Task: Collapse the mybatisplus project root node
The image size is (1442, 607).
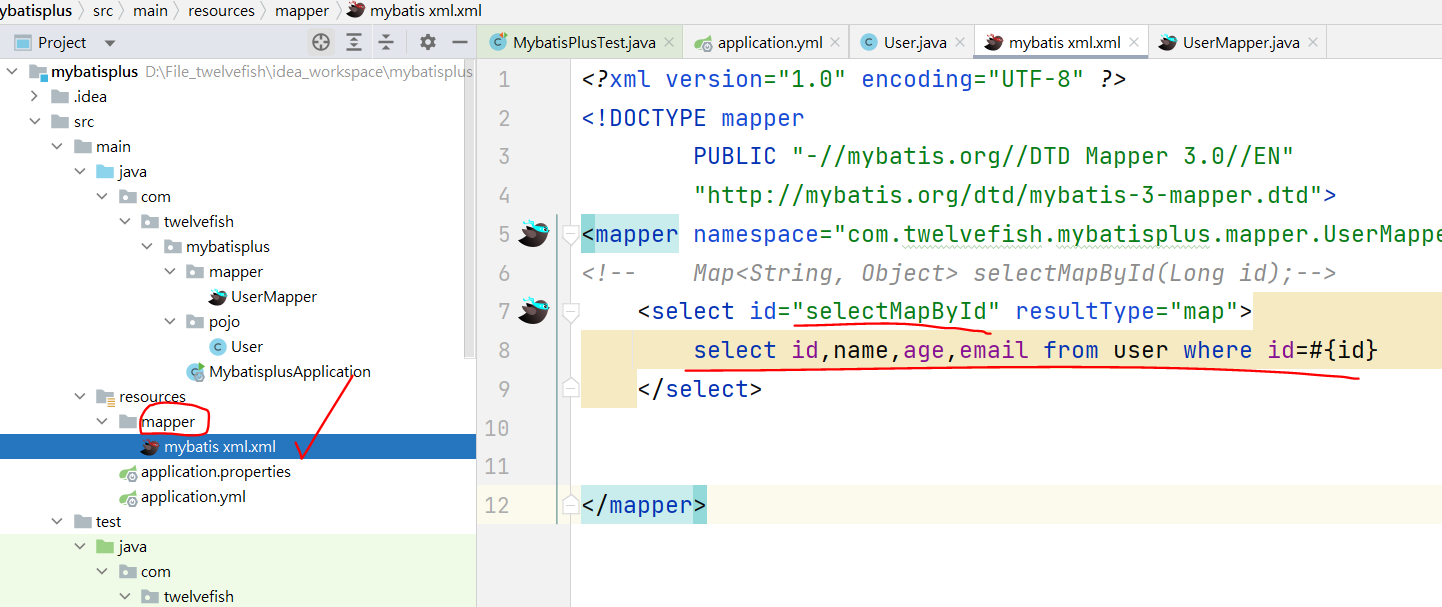Action: click(12, 72)
